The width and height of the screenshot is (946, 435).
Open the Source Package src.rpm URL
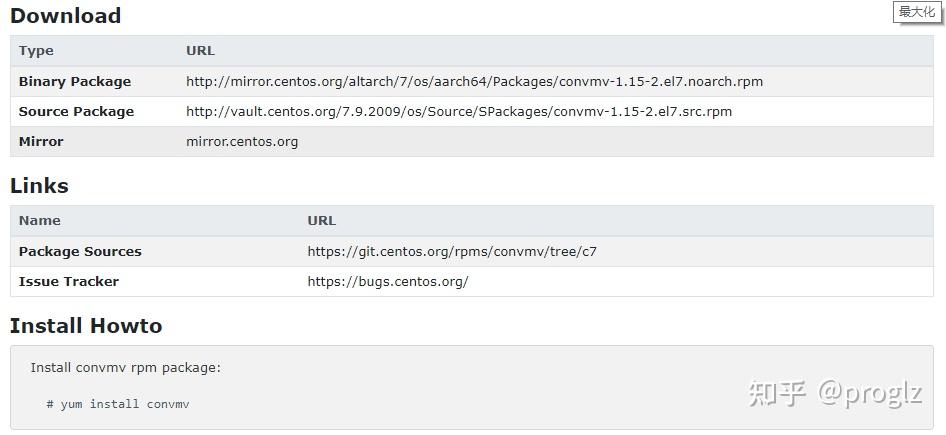(458, 112)
